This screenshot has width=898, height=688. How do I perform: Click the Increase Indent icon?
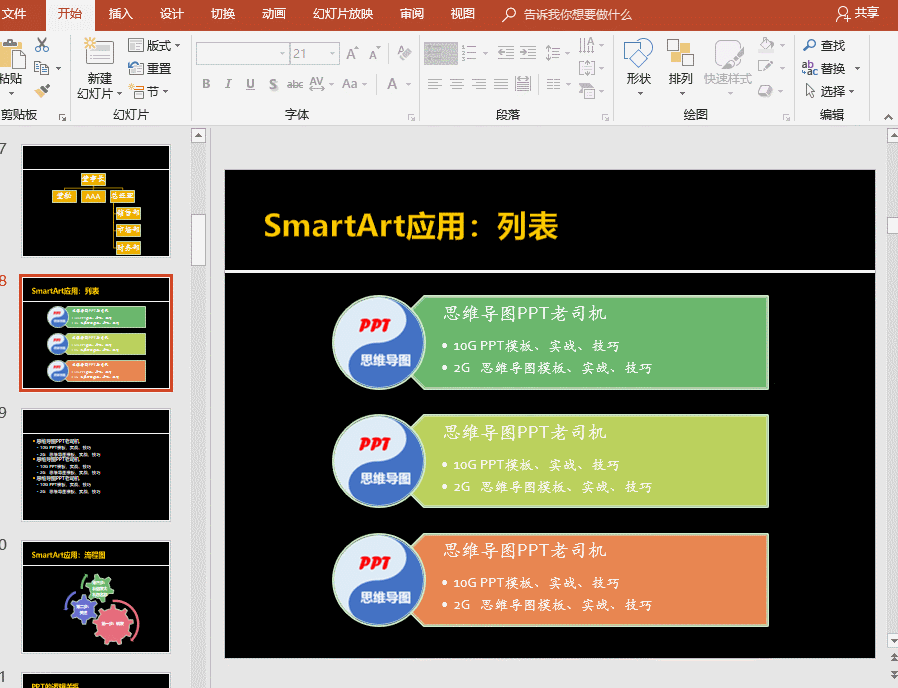point(527,53)
